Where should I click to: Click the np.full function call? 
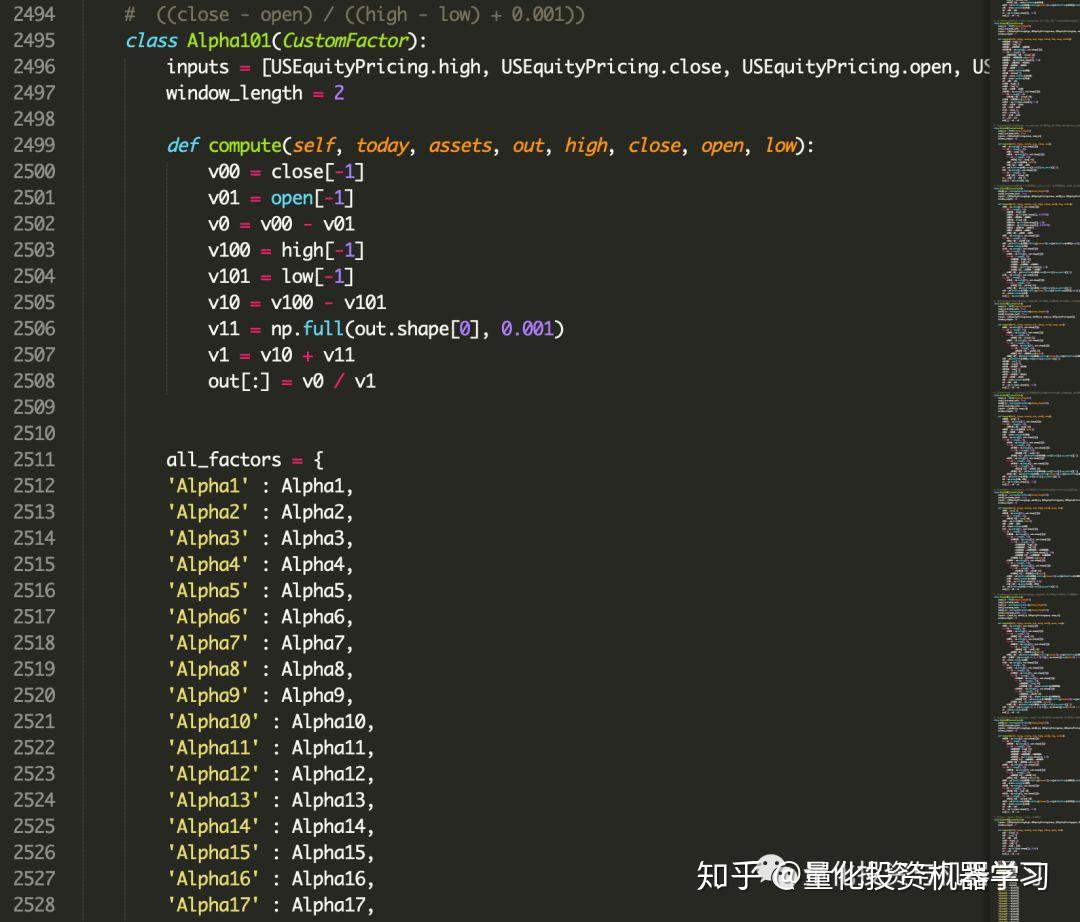tap(308, 328)
